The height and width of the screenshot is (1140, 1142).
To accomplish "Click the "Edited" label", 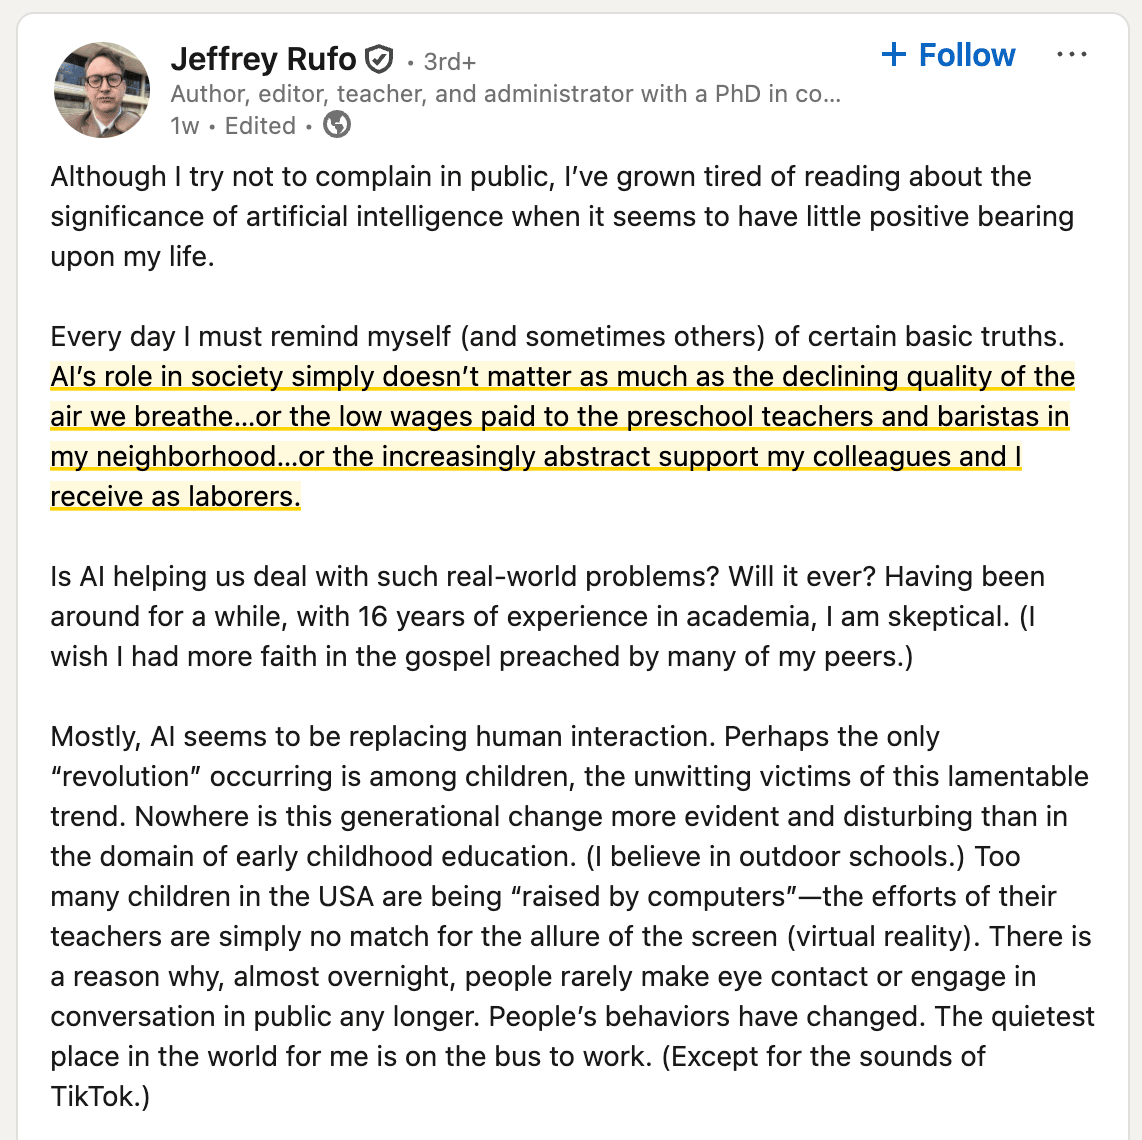I will [x=260, y=126].
